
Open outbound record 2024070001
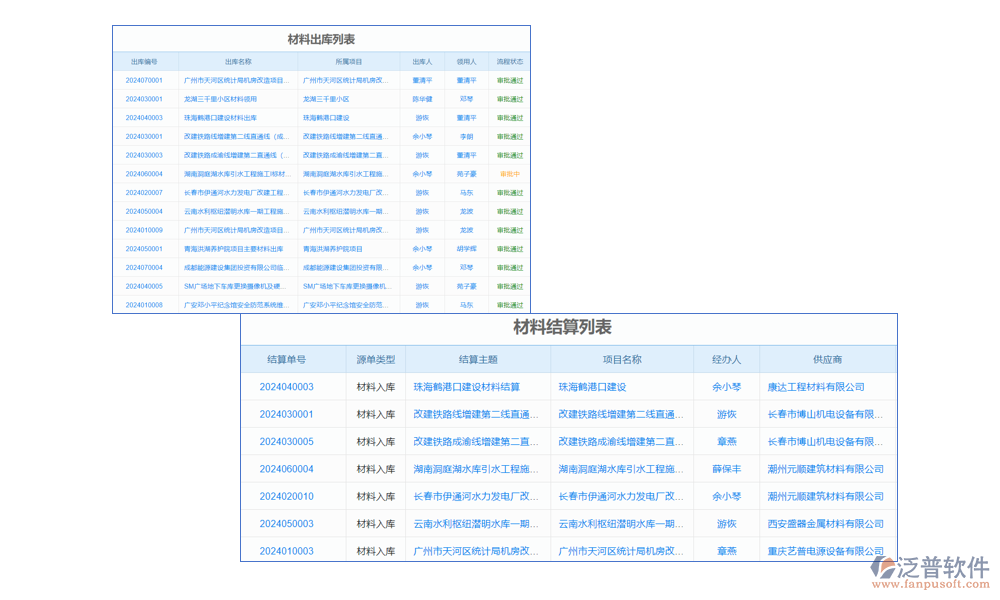coord(144,80)
